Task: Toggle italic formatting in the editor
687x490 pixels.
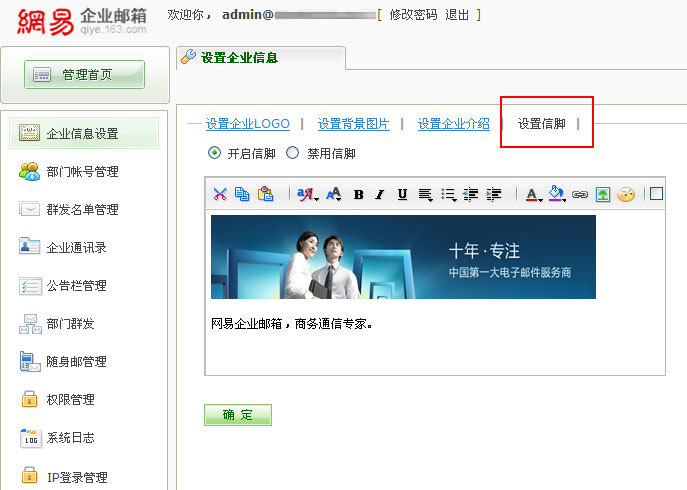Action: [380, 194]
